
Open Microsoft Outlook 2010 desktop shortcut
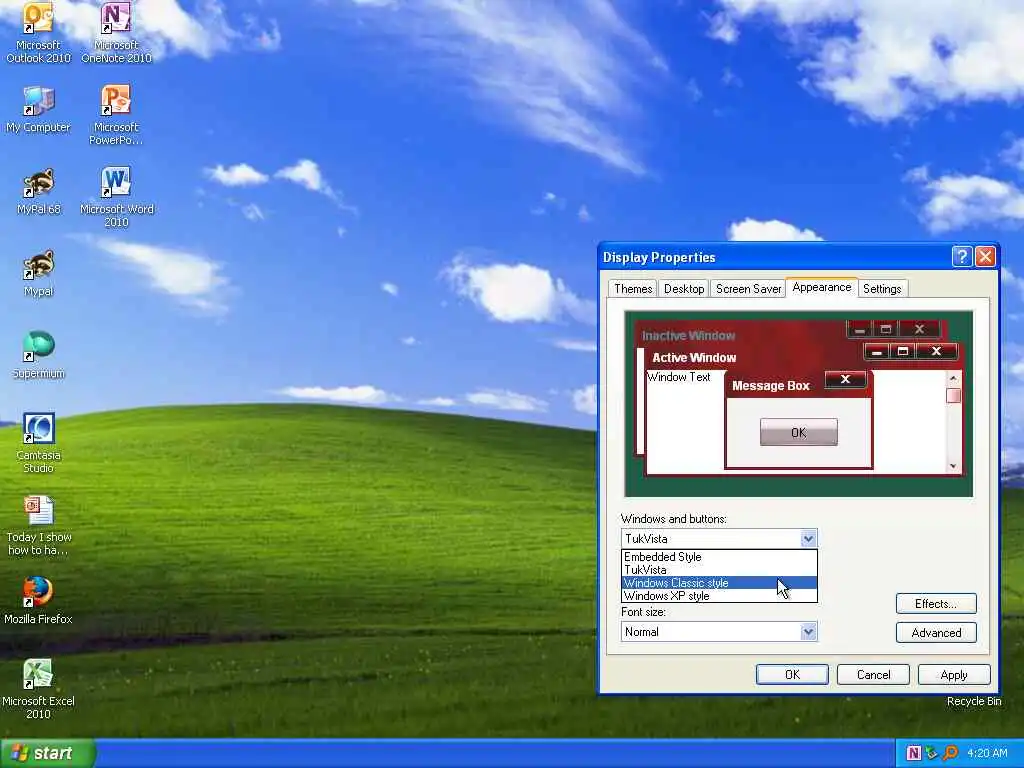click(38, 33)
